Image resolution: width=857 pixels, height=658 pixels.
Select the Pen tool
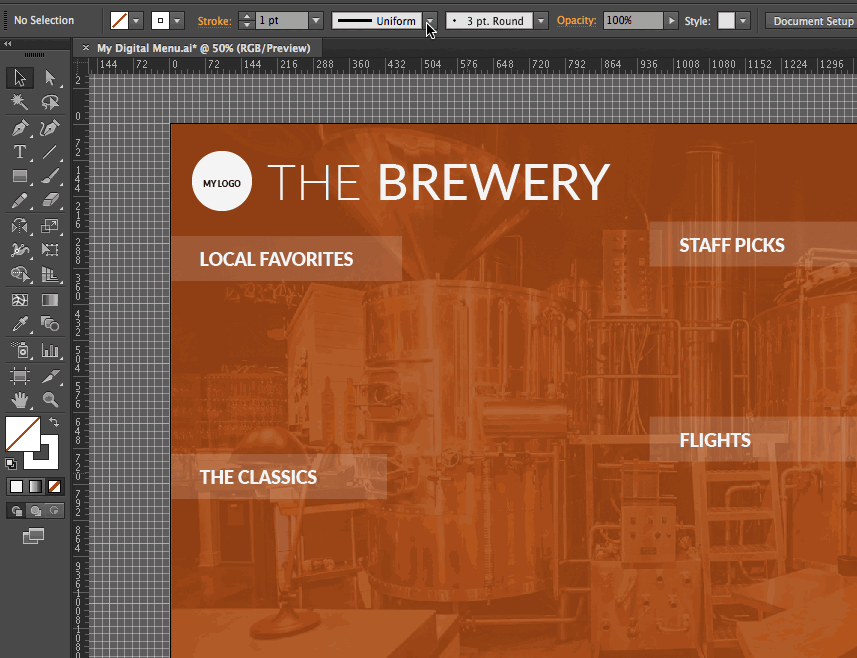[20, 128]
